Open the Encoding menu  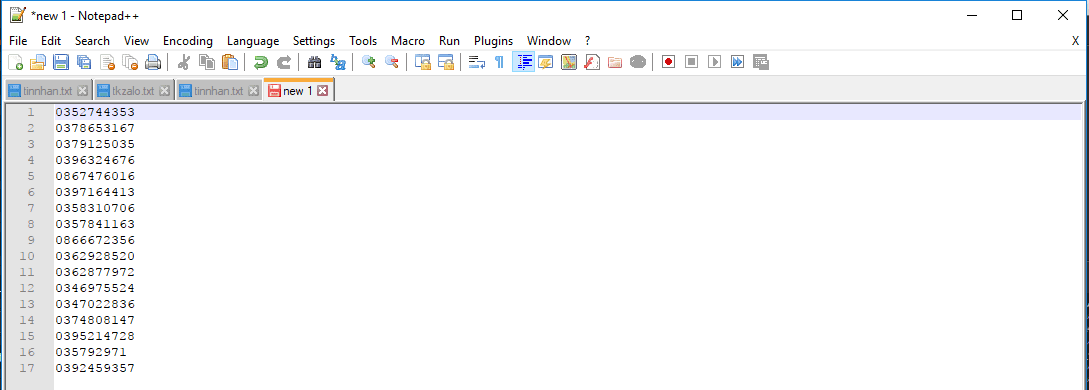pos(188,41)
